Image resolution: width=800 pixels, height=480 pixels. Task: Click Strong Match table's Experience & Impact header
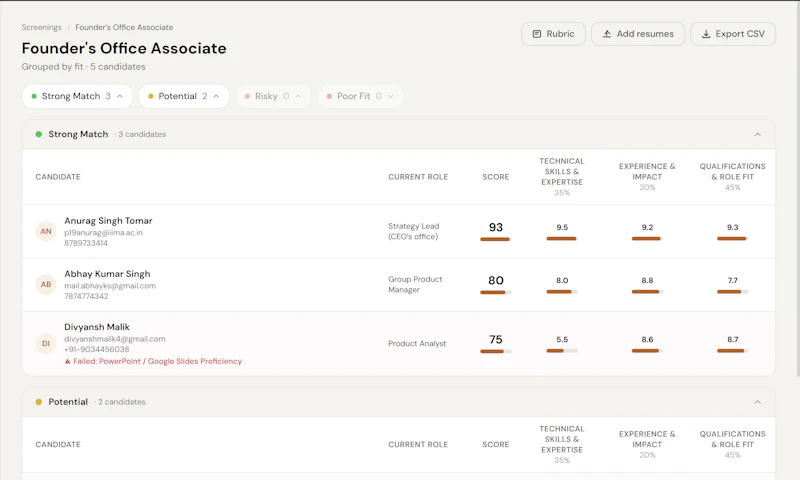pos(647,176)
